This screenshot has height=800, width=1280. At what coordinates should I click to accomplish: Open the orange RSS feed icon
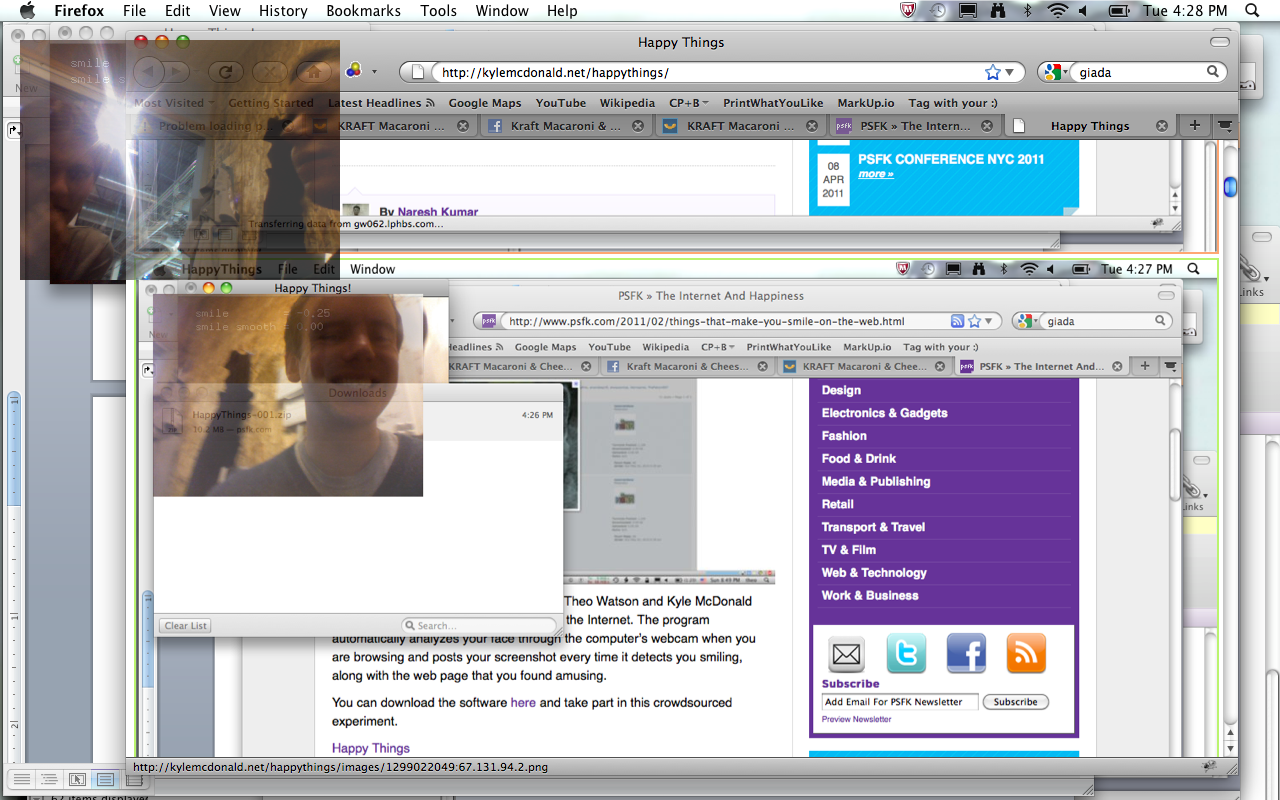(x=1025, y=654)
